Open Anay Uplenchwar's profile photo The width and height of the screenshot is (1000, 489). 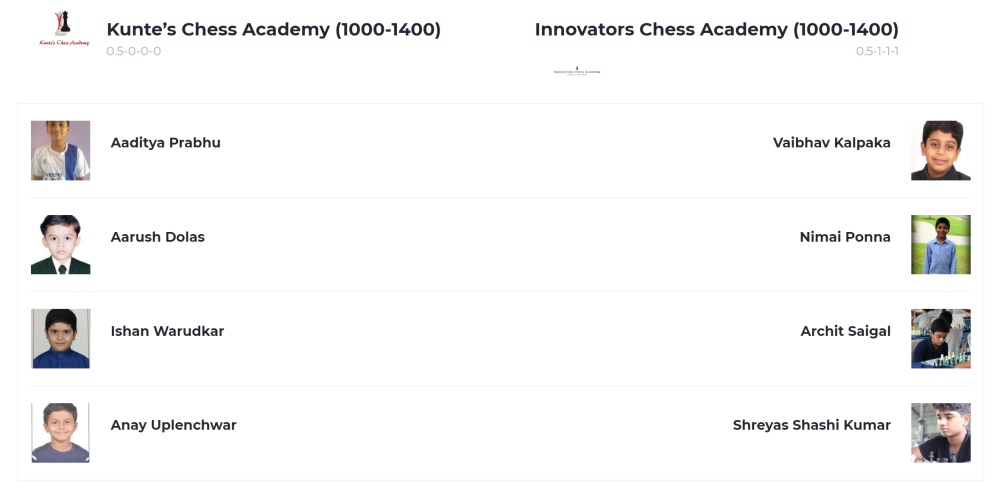(x=60, y=432)
